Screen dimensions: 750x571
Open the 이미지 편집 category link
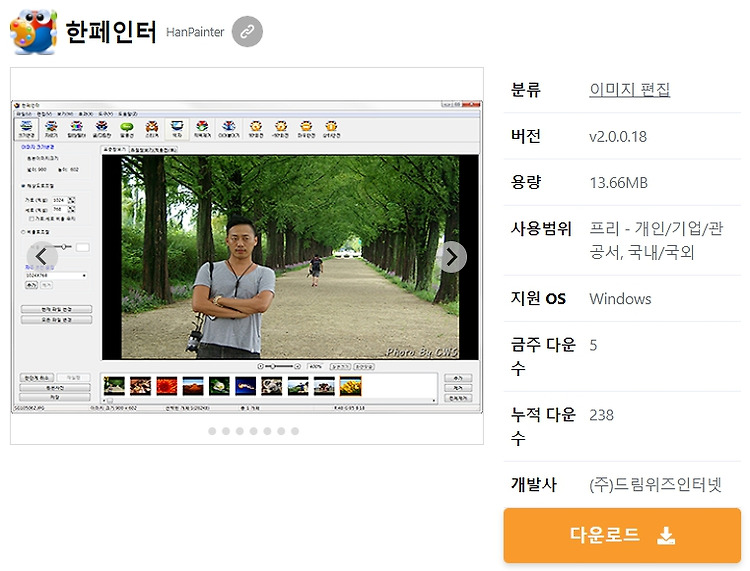(629, 89)
